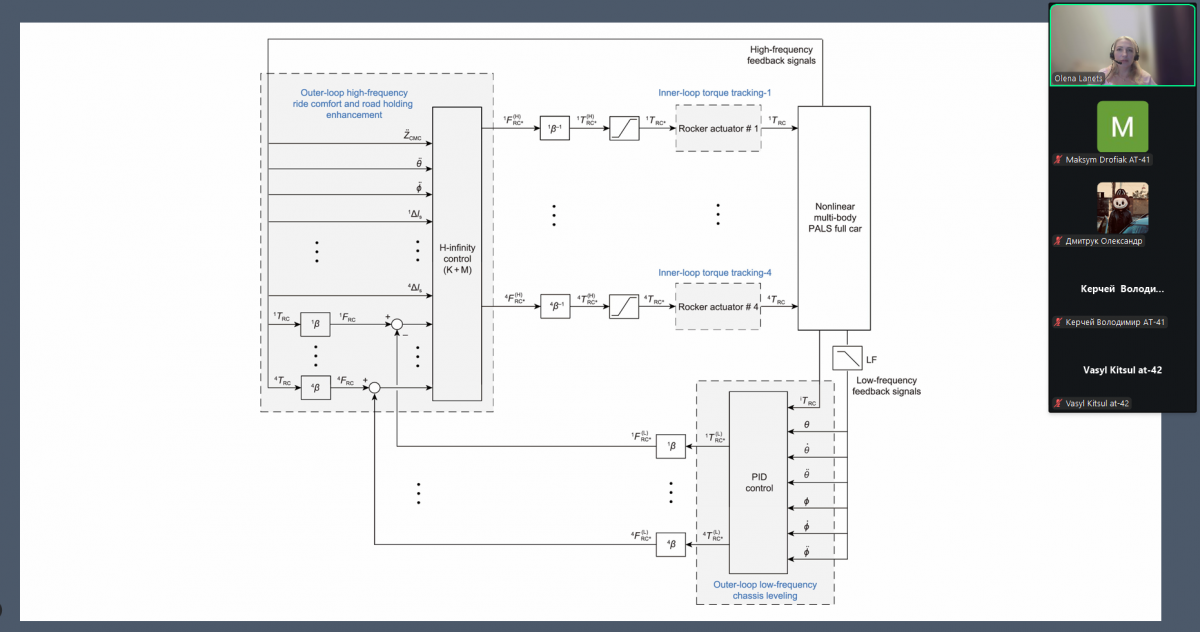The width and height of the screenshot is (1200, 632).
Task: Click the Керчей Володи... participant tile name
Action: pyautogui.click(x=1122, y=289)
